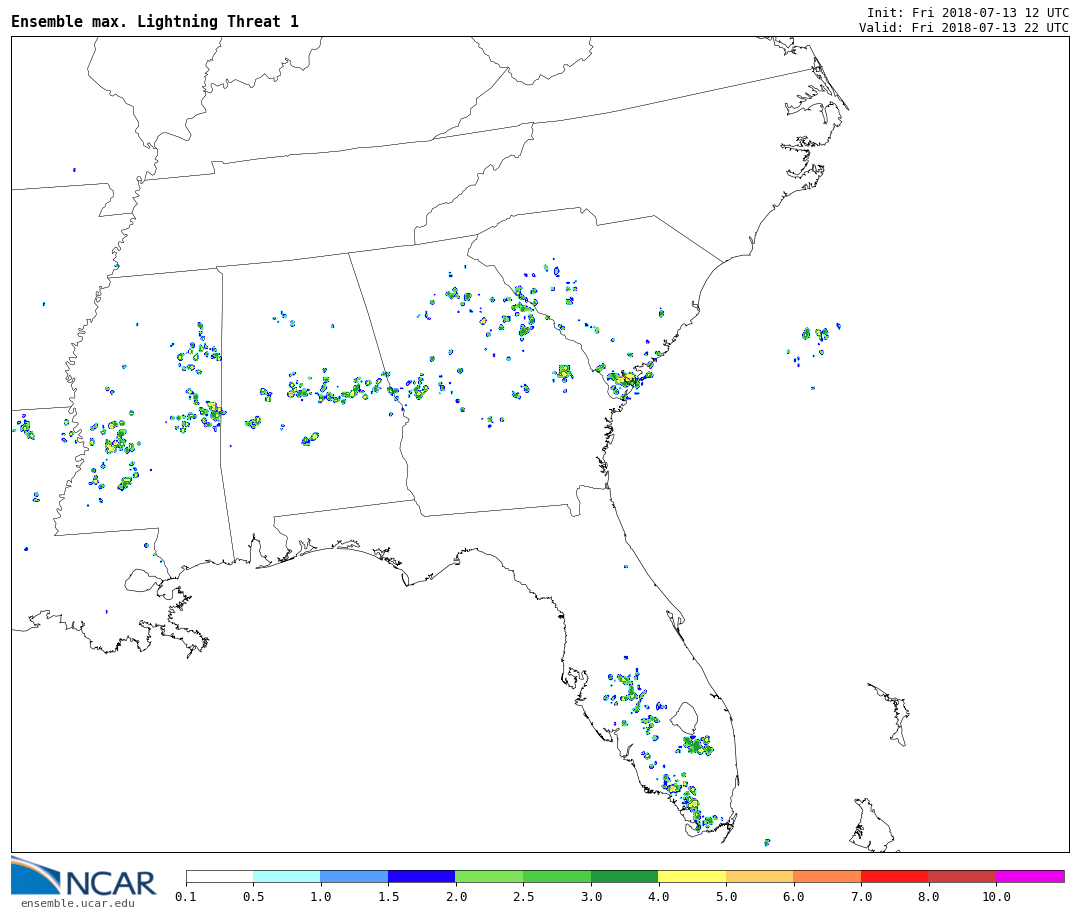The width and height of the screenshot is (1080, 915).
Task: Click the offshore Atlantic lightning cluster
Action: click(815, 335)
